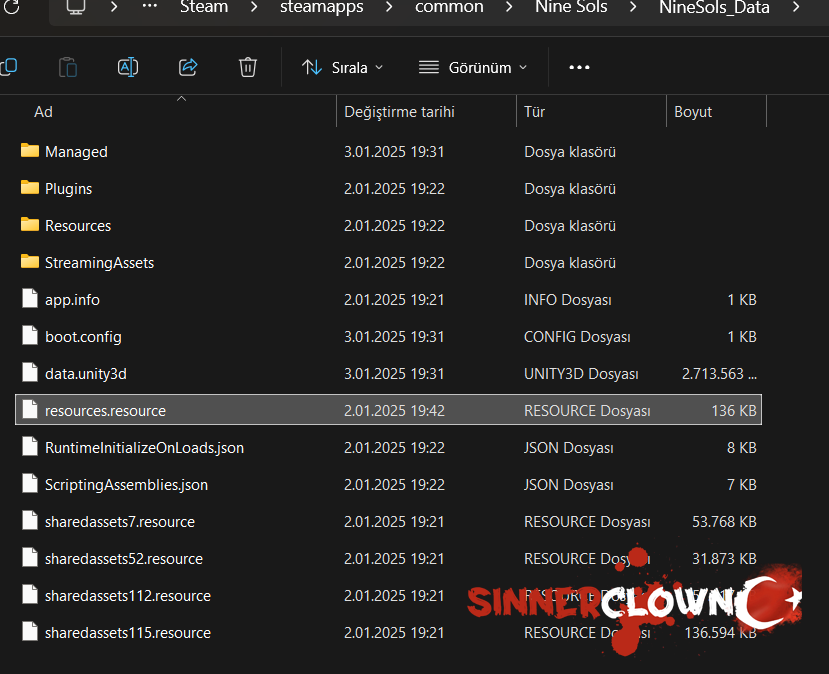
Task: Sort by the Ad name column header
Action: tap(43, 112)
